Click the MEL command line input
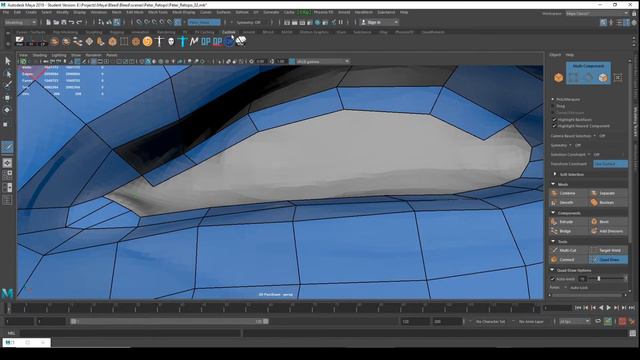This screenshot has height=360, width=640. coord(131,333)
